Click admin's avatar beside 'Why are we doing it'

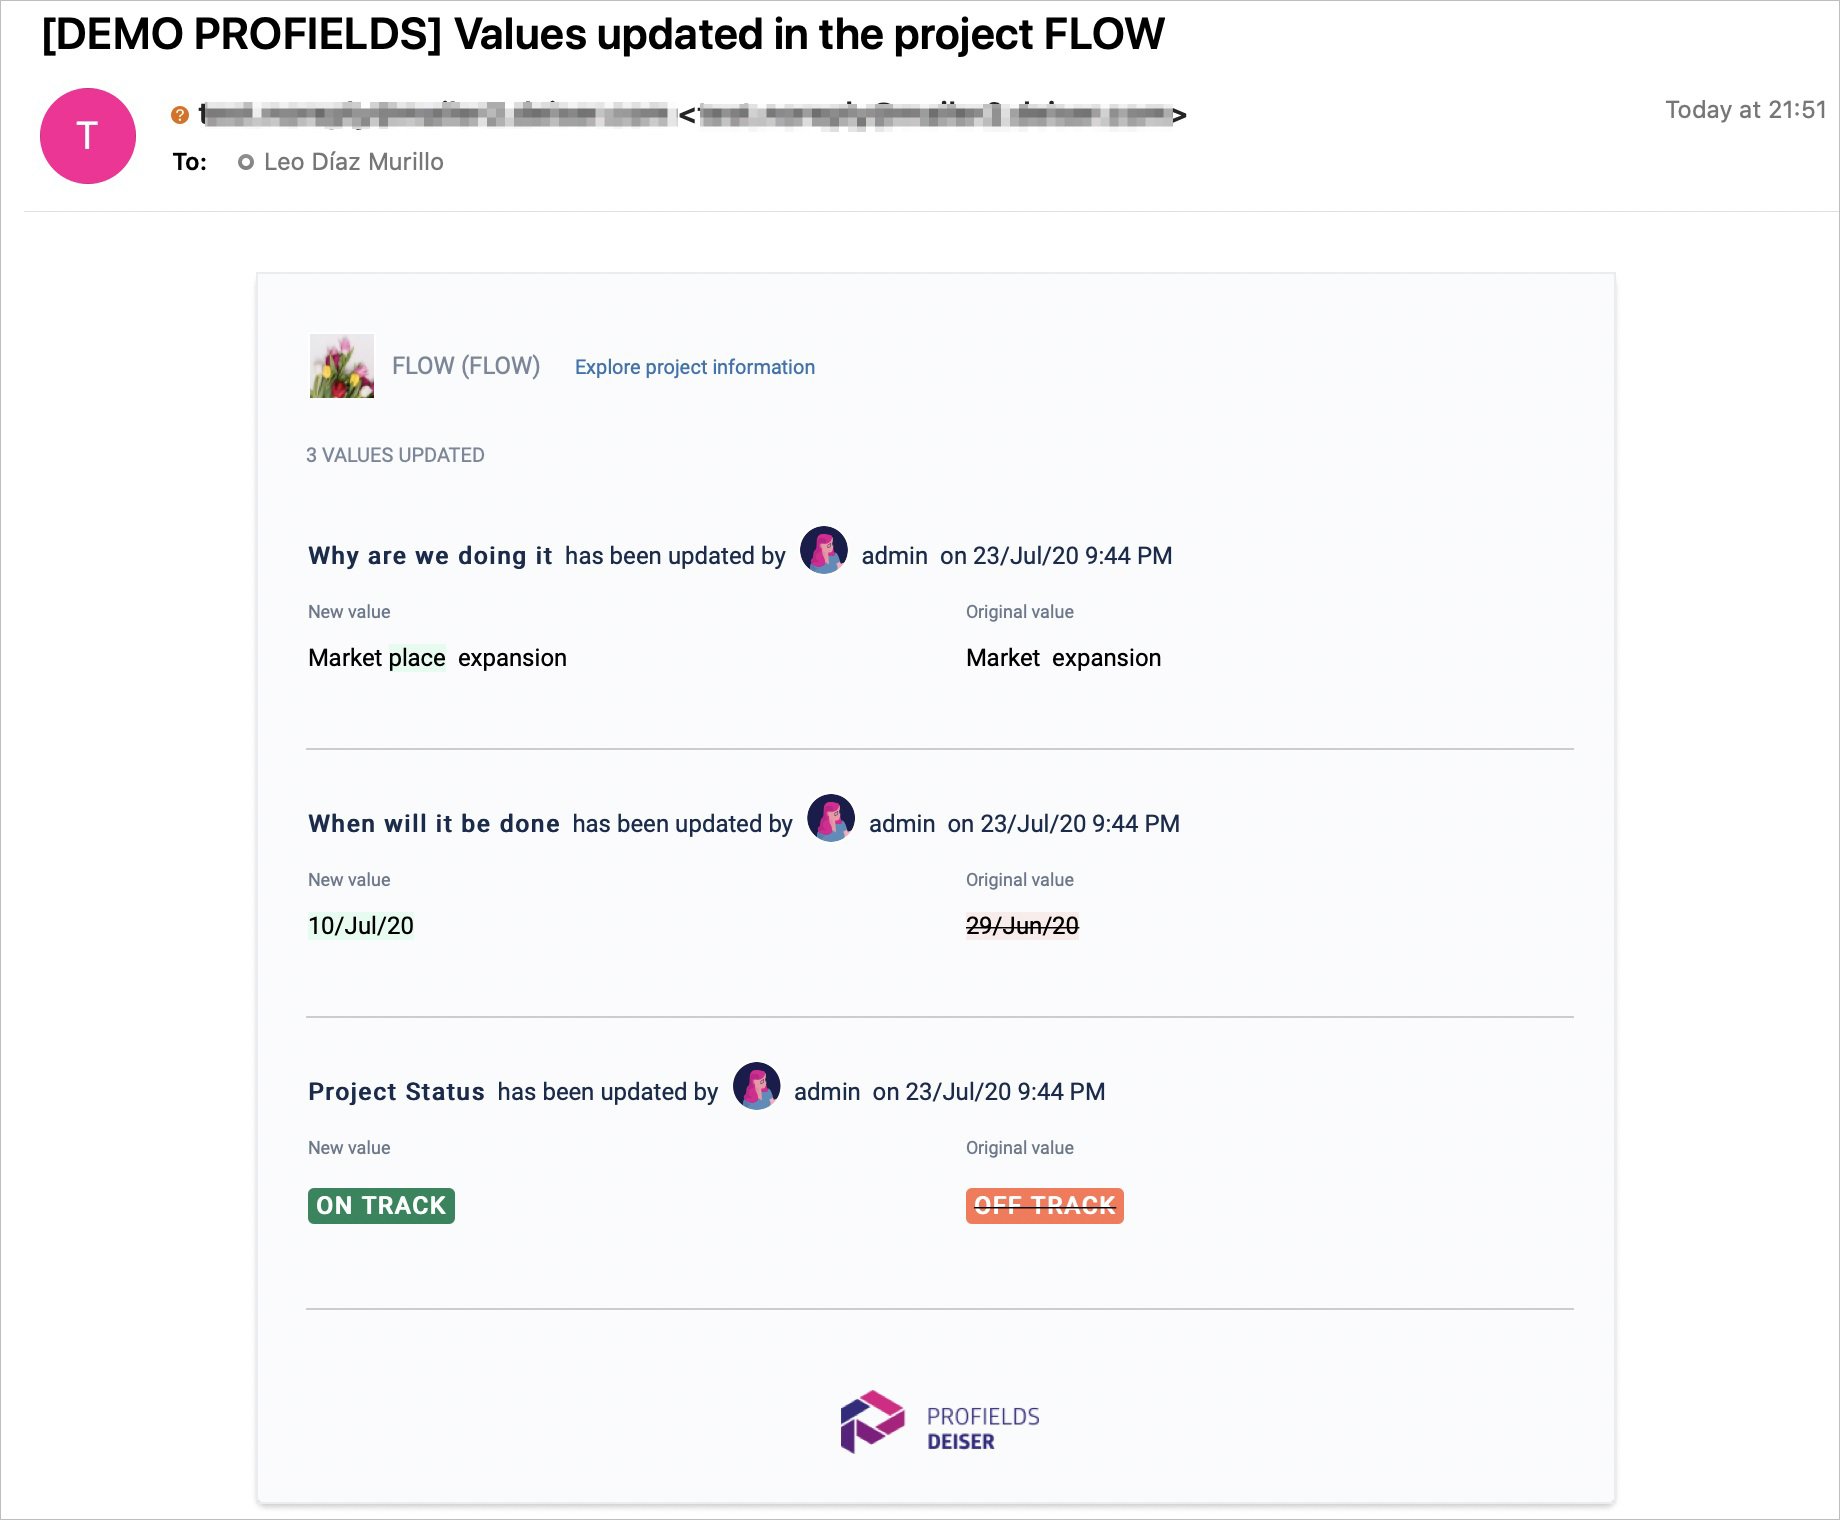tap(822, 553)
